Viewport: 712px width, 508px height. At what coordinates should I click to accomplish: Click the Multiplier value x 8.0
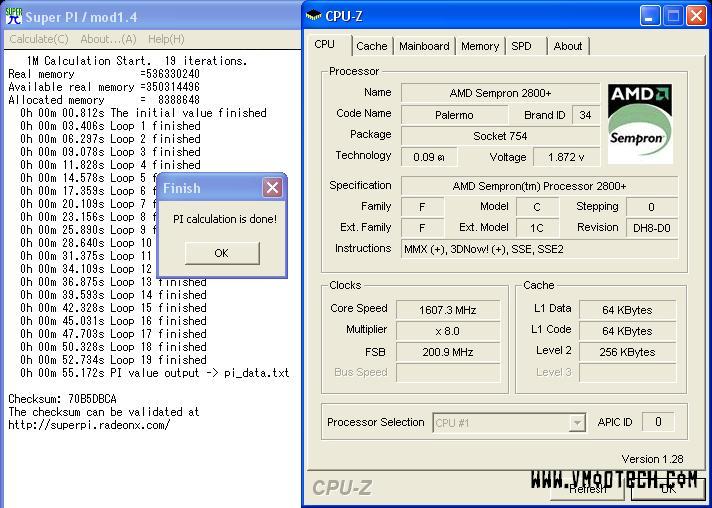coord(448,331)
